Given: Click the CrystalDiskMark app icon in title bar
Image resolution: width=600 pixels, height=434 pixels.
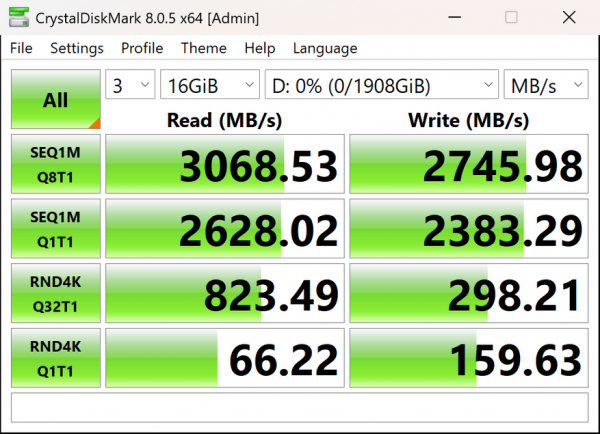Looking at the screenshot, I should [19, 18].
